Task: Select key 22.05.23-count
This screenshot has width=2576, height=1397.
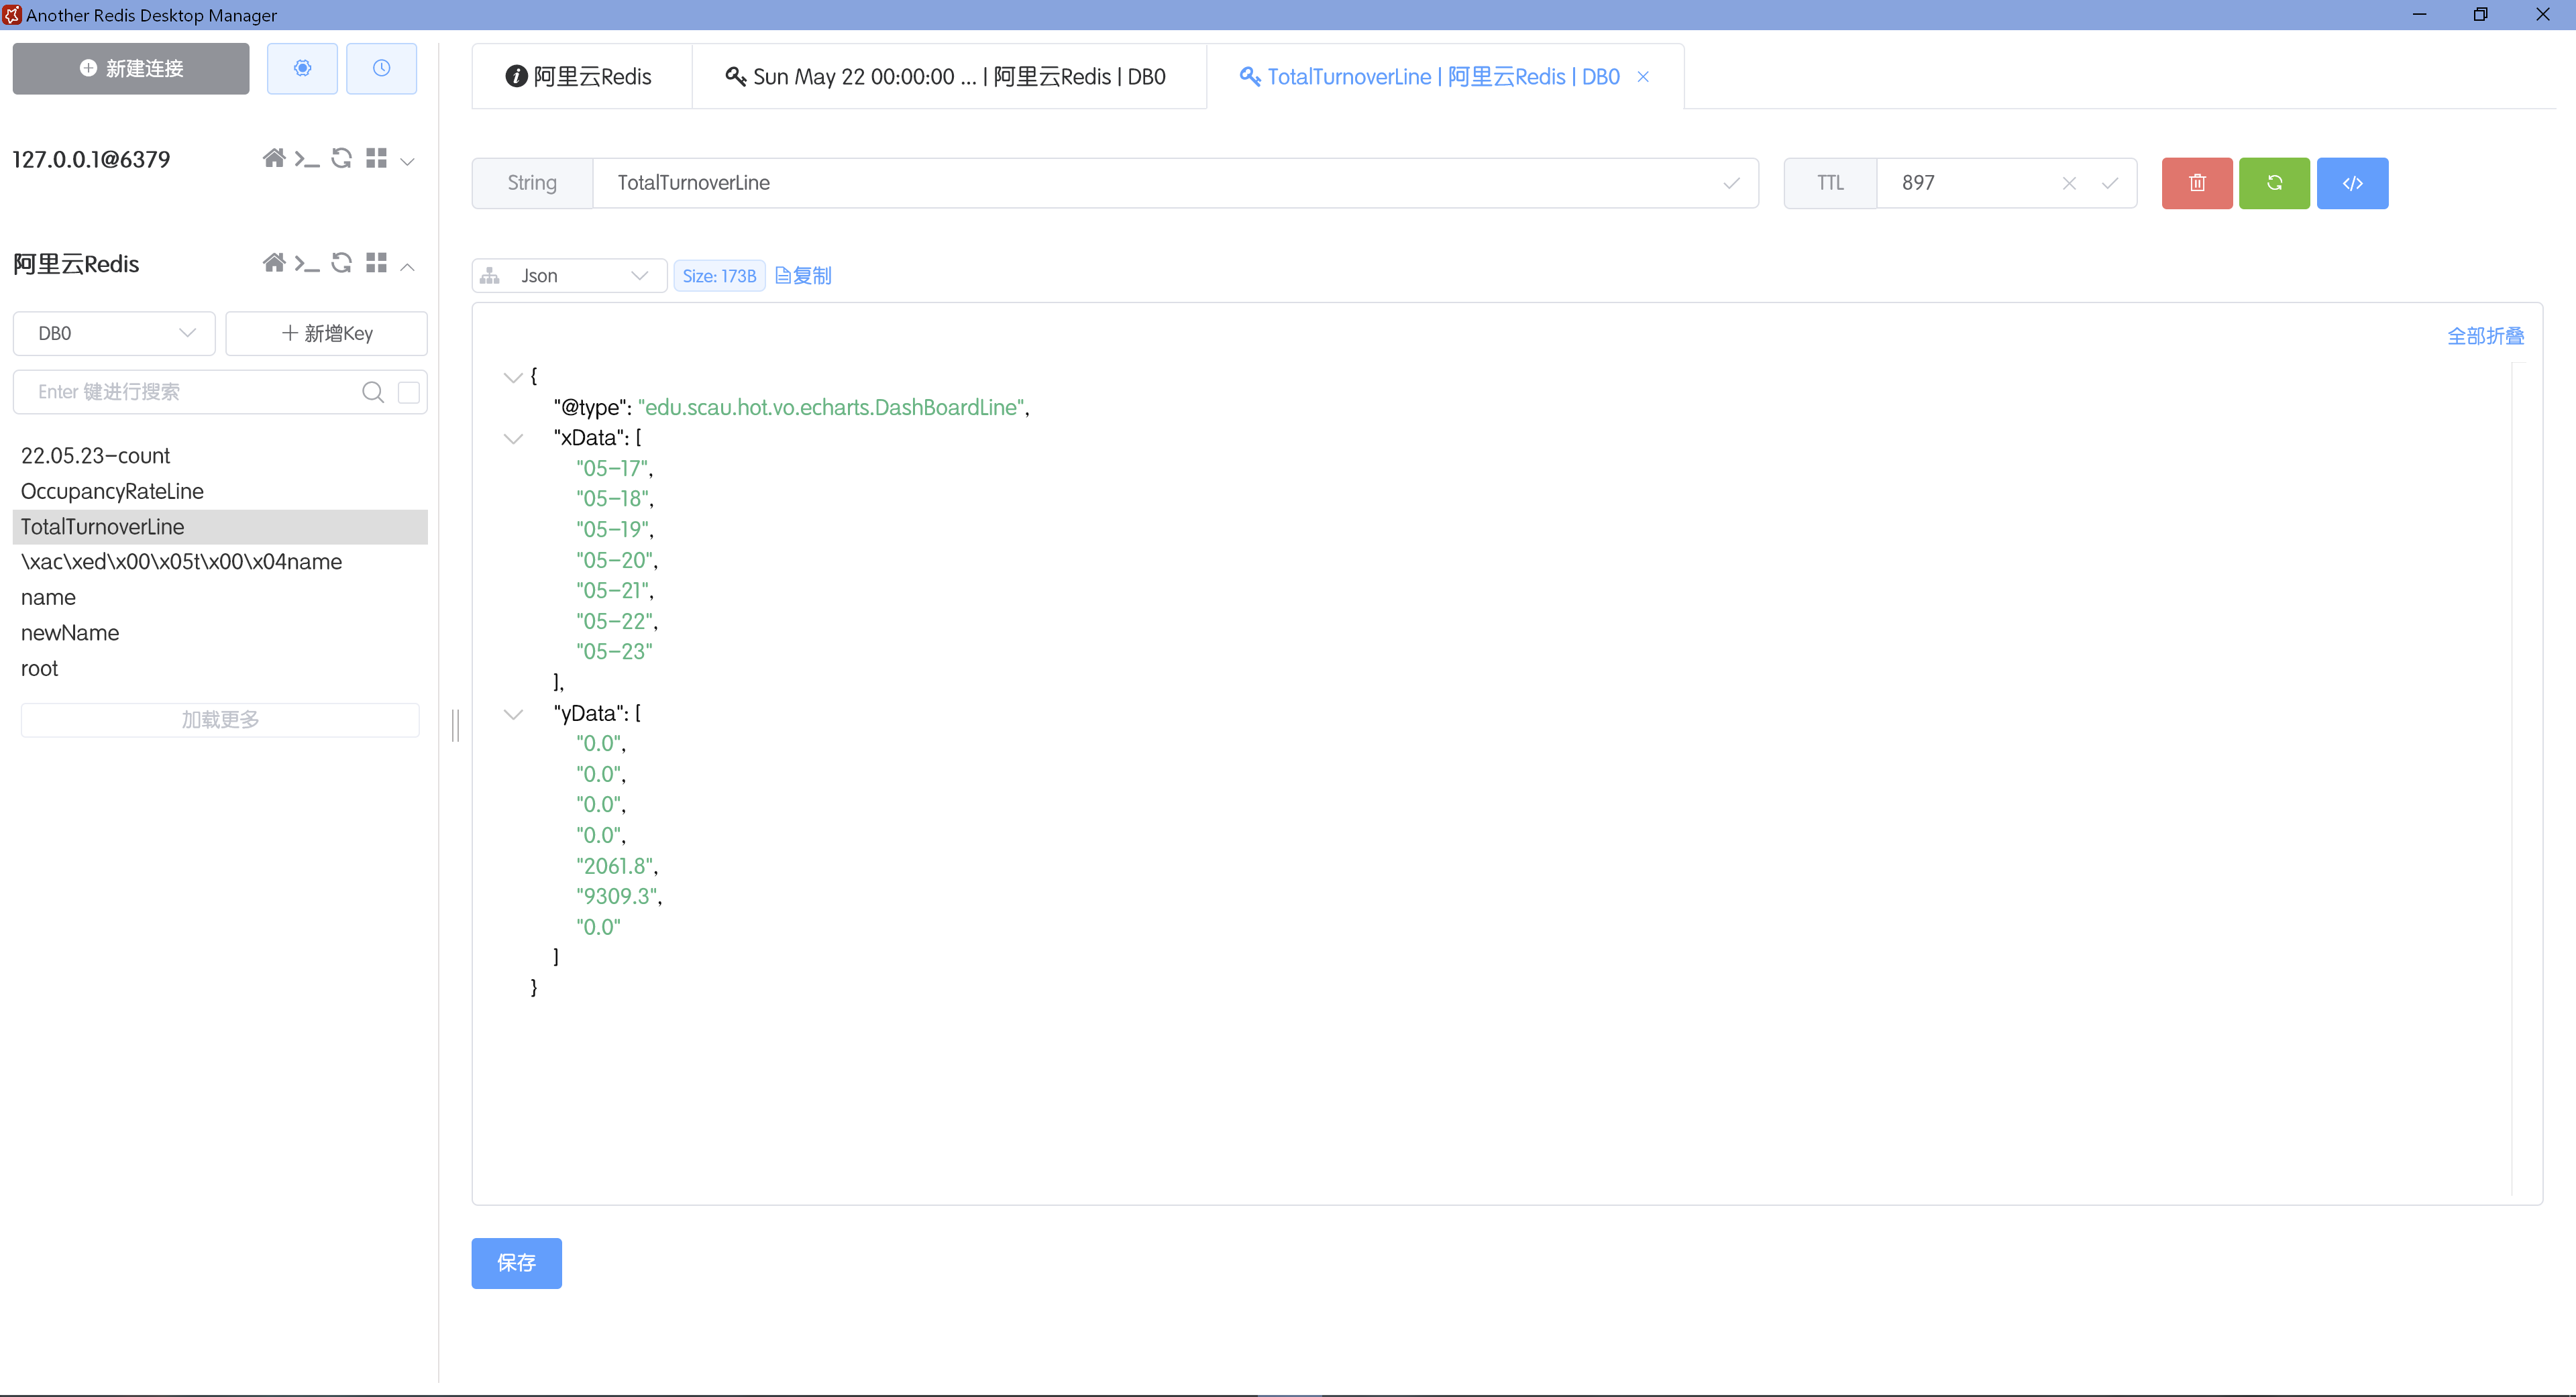Action: point(220,456)
